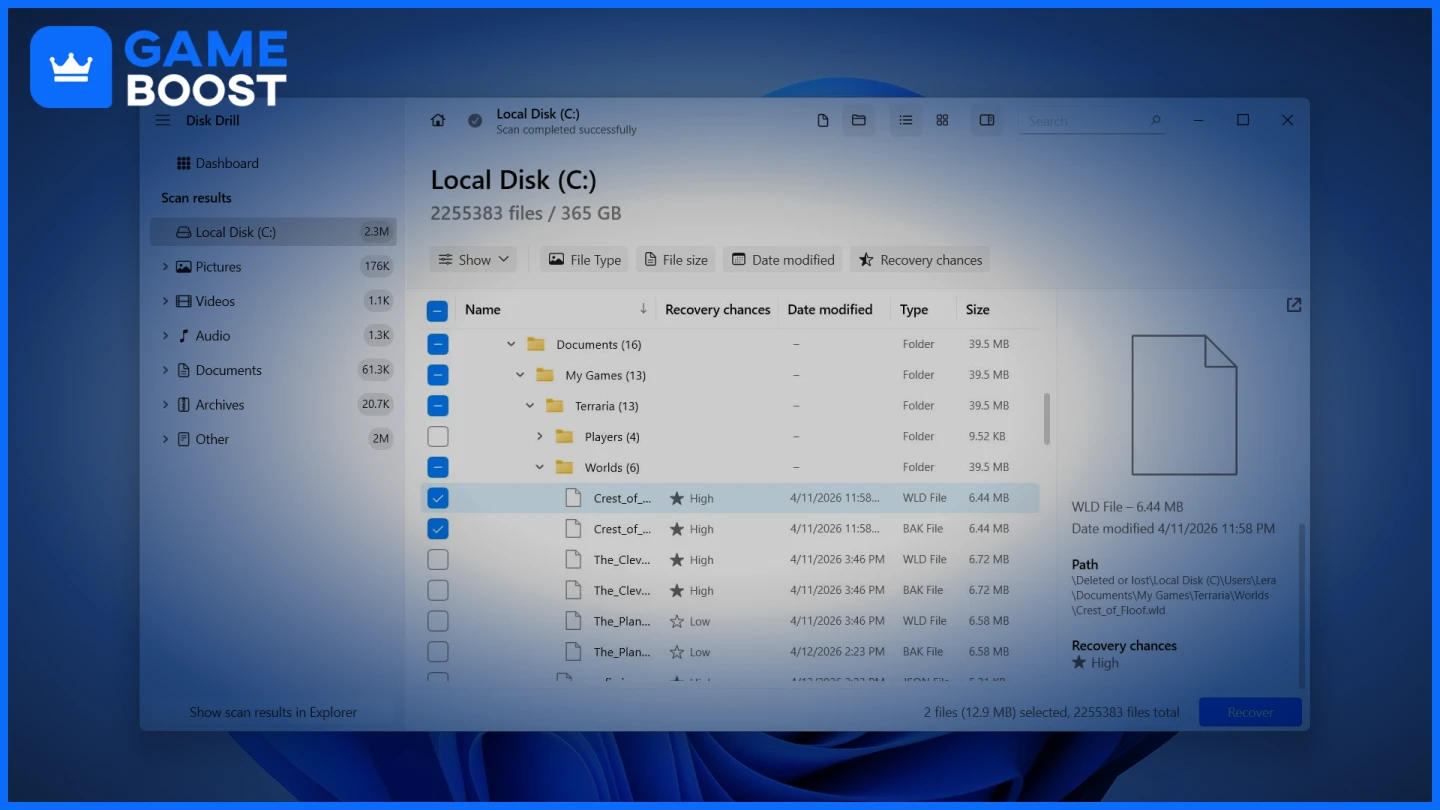
Task: Click the Recover button
Action: click(1249, 711)
